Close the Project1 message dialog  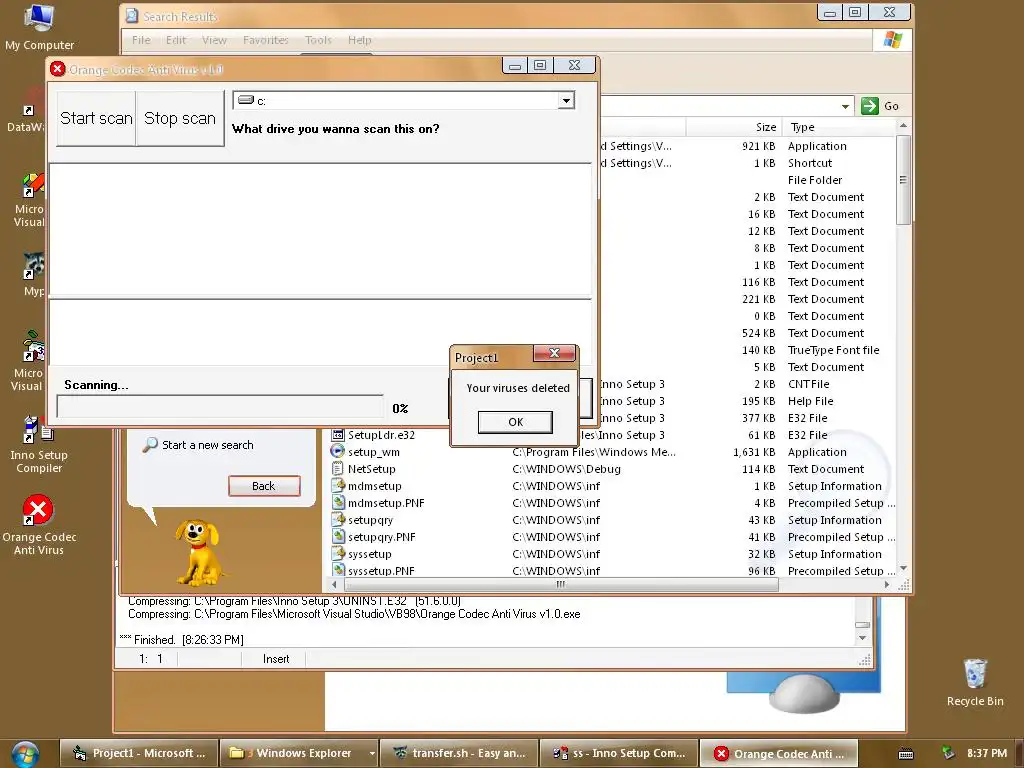554,353
